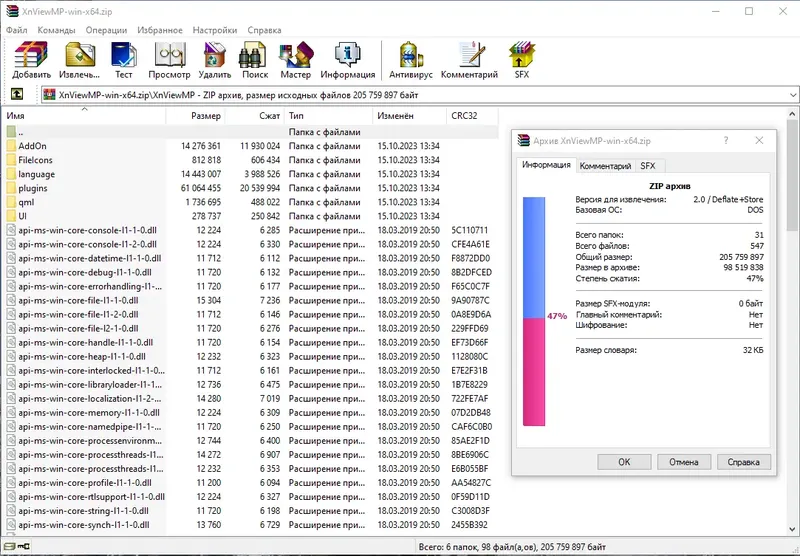The height and width of the screenshot is (556, 800).
Task: Select api-ms-win-core-datetime-l1-1-0.dll
Action: click(x=250, y=258)
